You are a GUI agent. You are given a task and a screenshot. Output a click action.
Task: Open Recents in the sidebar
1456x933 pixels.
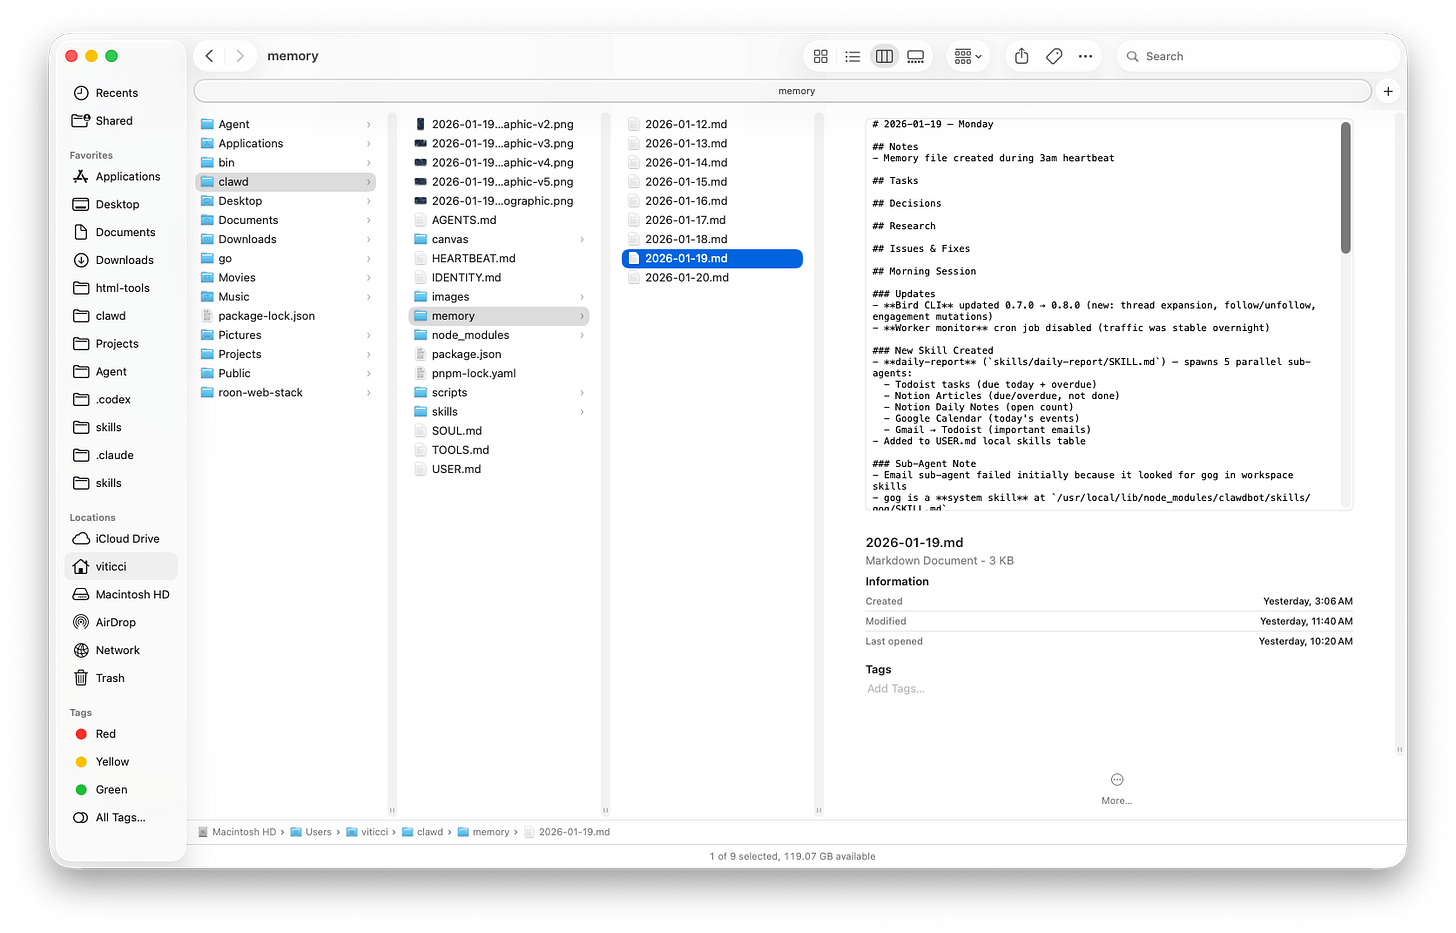(120, 93)
